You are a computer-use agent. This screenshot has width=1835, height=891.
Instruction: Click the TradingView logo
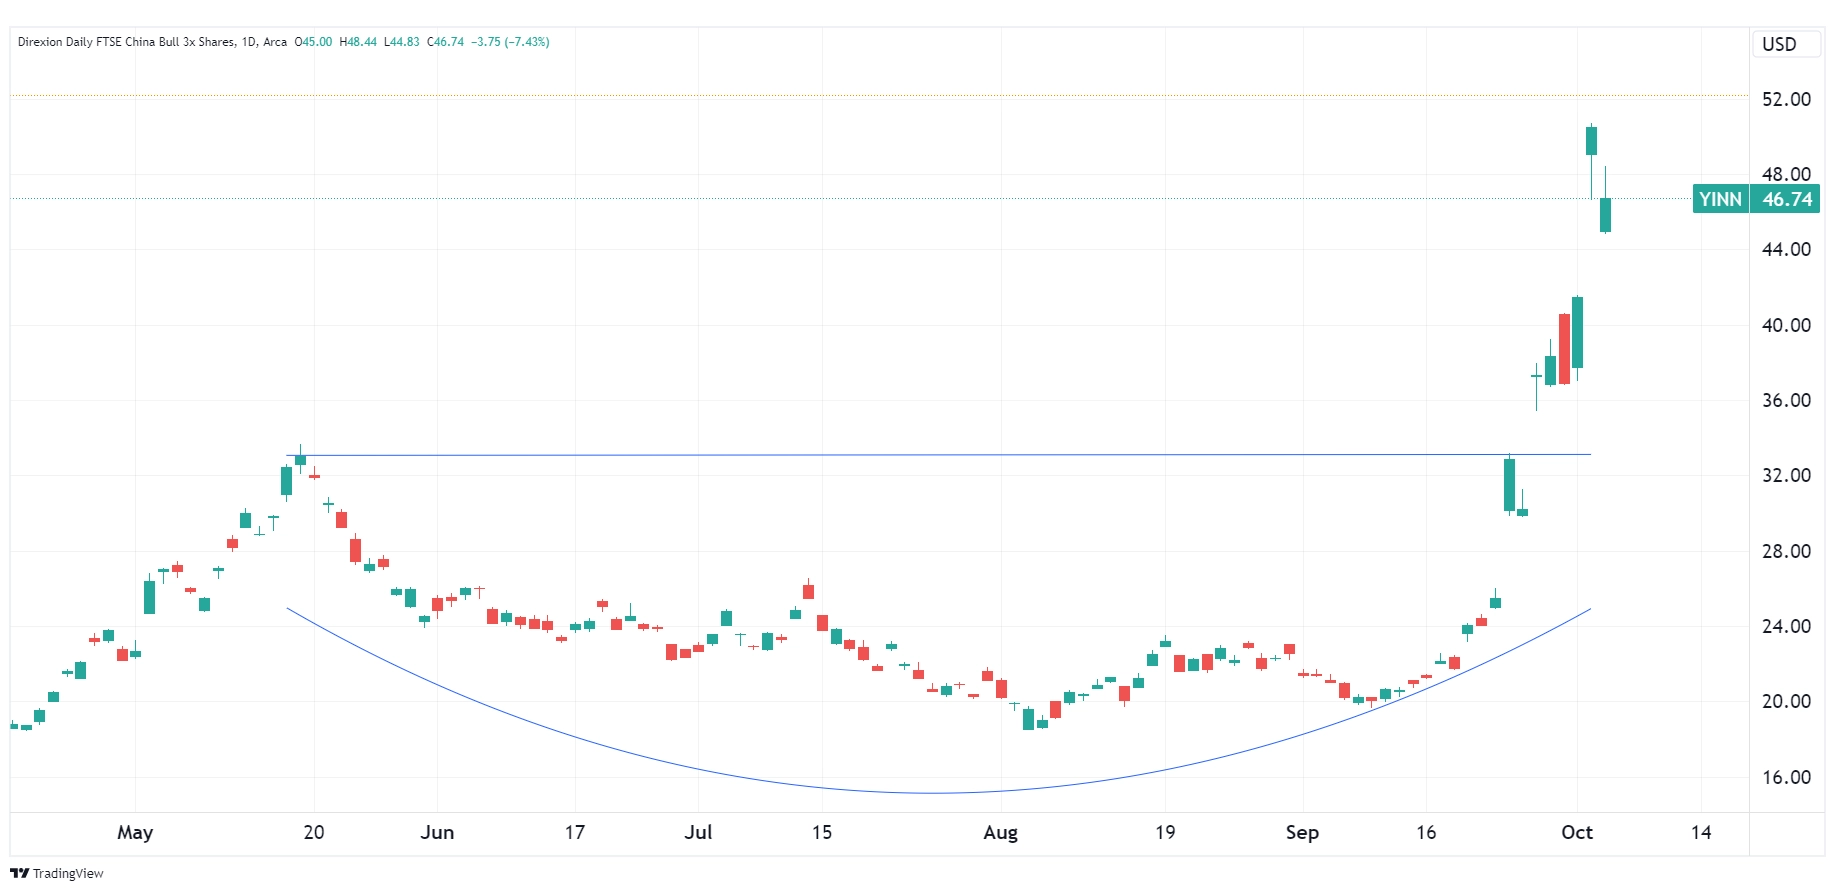[x=57, y=873]
